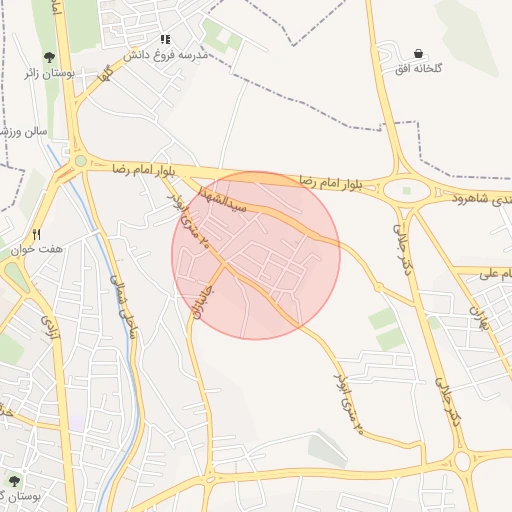
Task: Click the restaurant fork-and-knife icon for هفت خوان
Action: [x=37, y=235]
